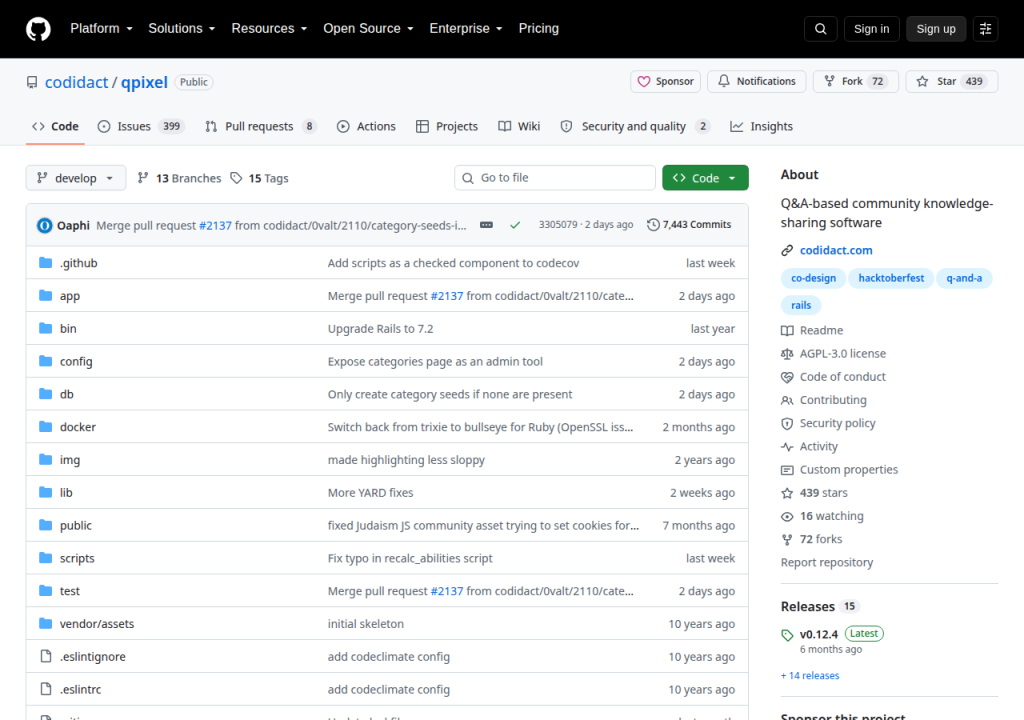
Task: Switch to the Pull requests tab
Action: (x=260, y=127)
